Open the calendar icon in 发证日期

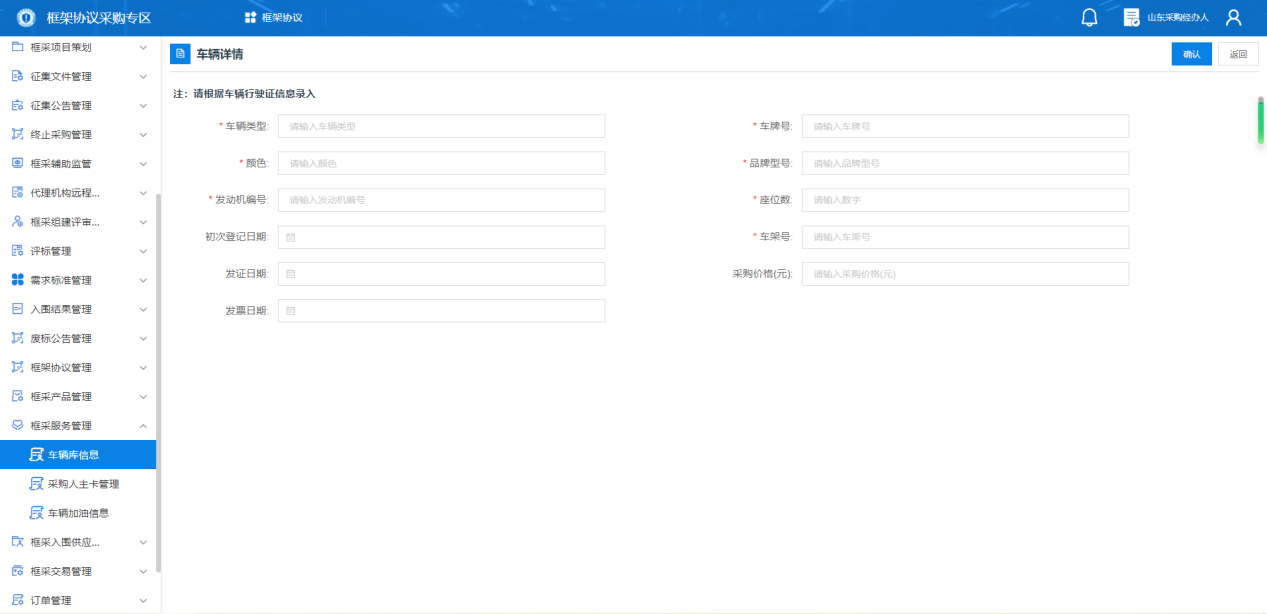tap(291, 274)
